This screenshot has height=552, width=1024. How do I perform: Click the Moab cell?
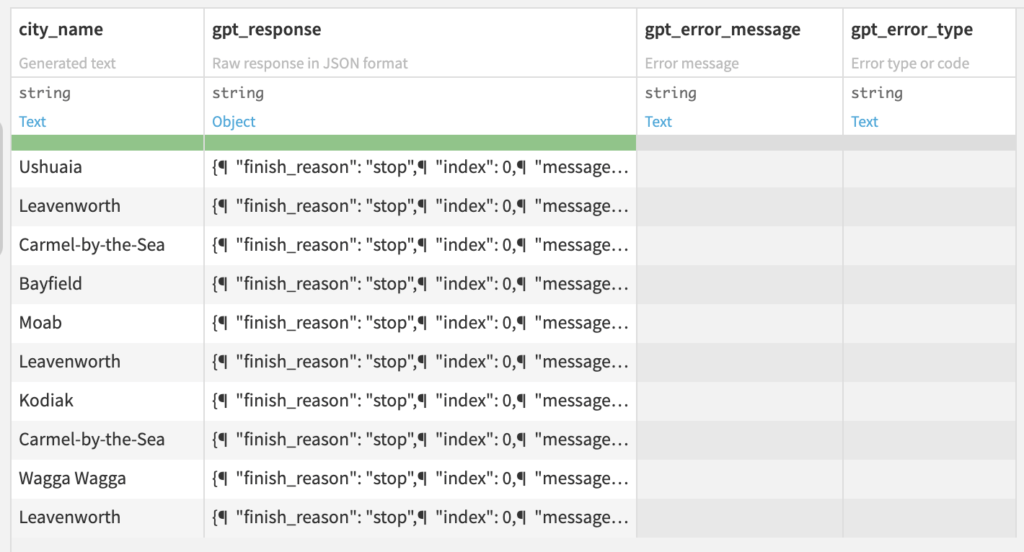41,323
